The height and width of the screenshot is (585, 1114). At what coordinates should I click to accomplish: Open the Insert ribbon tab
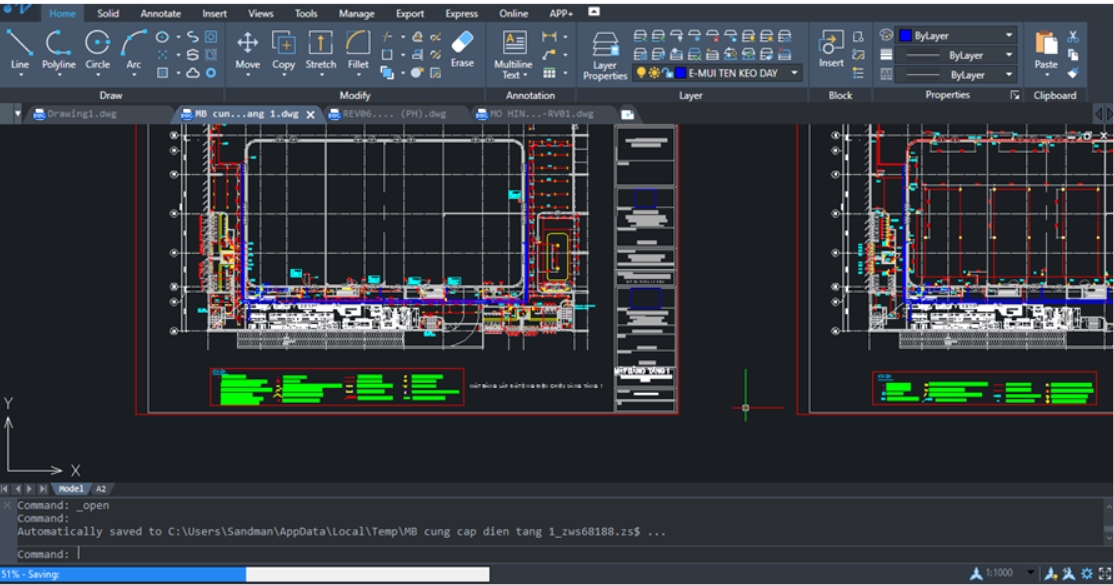(x=215, y=14)
